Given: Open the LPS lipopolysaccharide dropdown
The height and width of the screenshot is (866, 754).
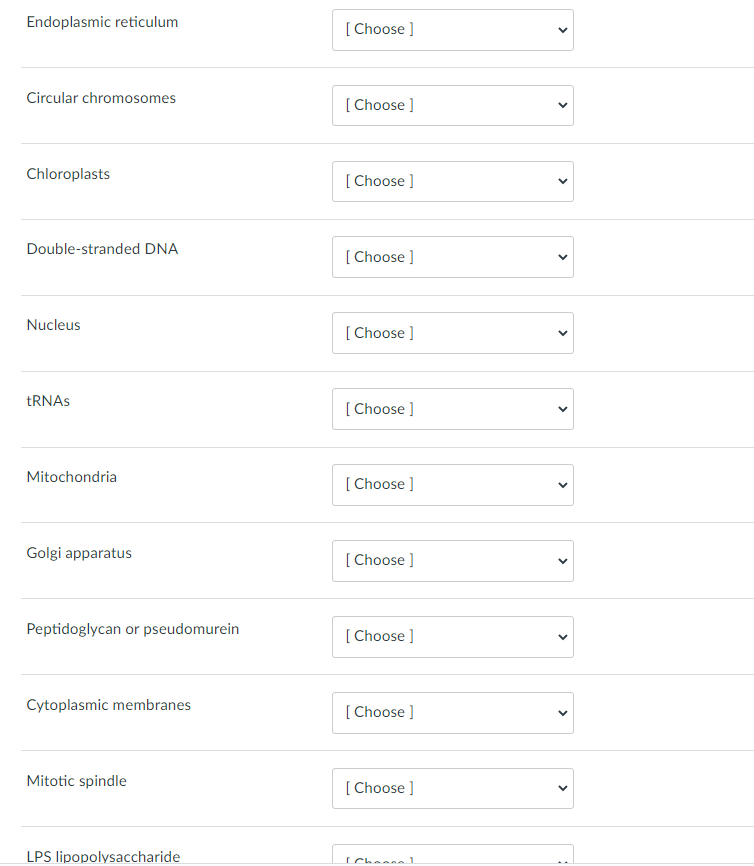Looking at the screenshot, I should (452, 857).
